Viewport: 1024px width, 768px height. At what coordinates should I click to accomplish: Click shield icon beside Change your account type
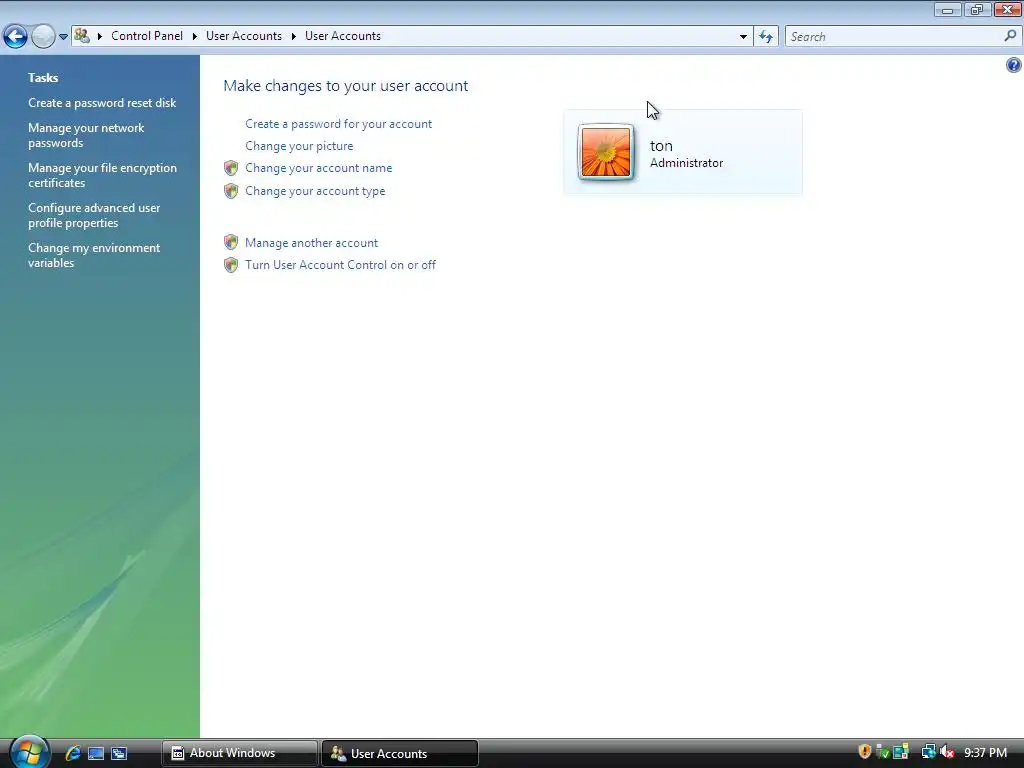pos(231,191)
